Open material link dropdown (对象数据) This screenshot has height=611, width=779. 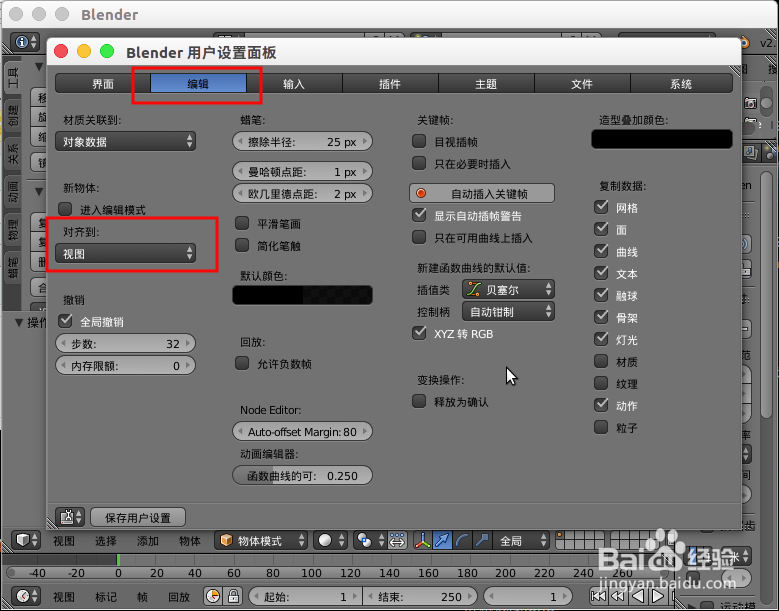(x=126, y=142)
